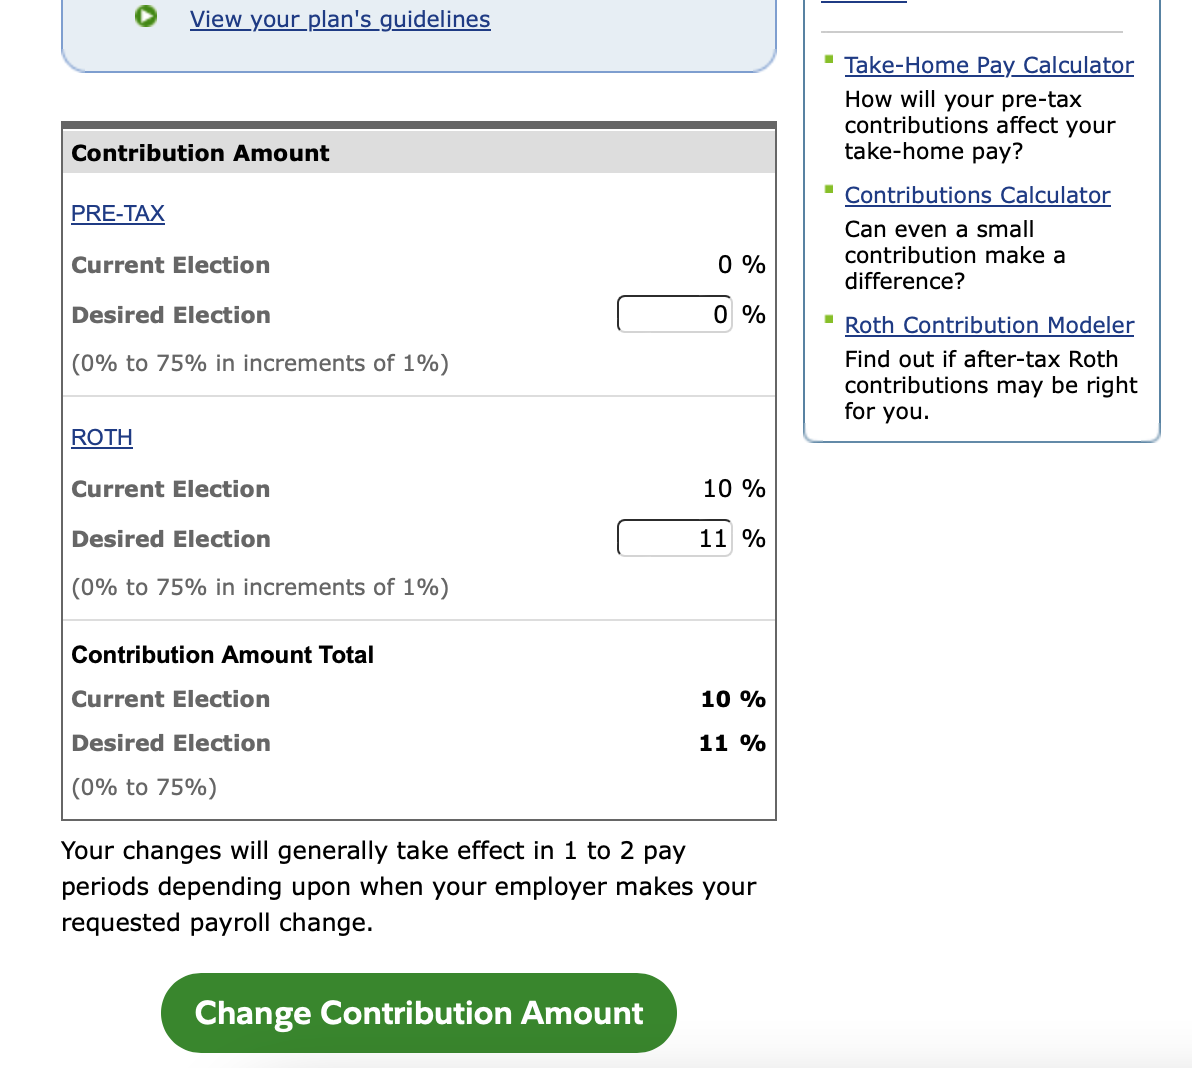Open the View your plan's guidelines link
Screen dimensions: 1192x1068
point(340,19)
